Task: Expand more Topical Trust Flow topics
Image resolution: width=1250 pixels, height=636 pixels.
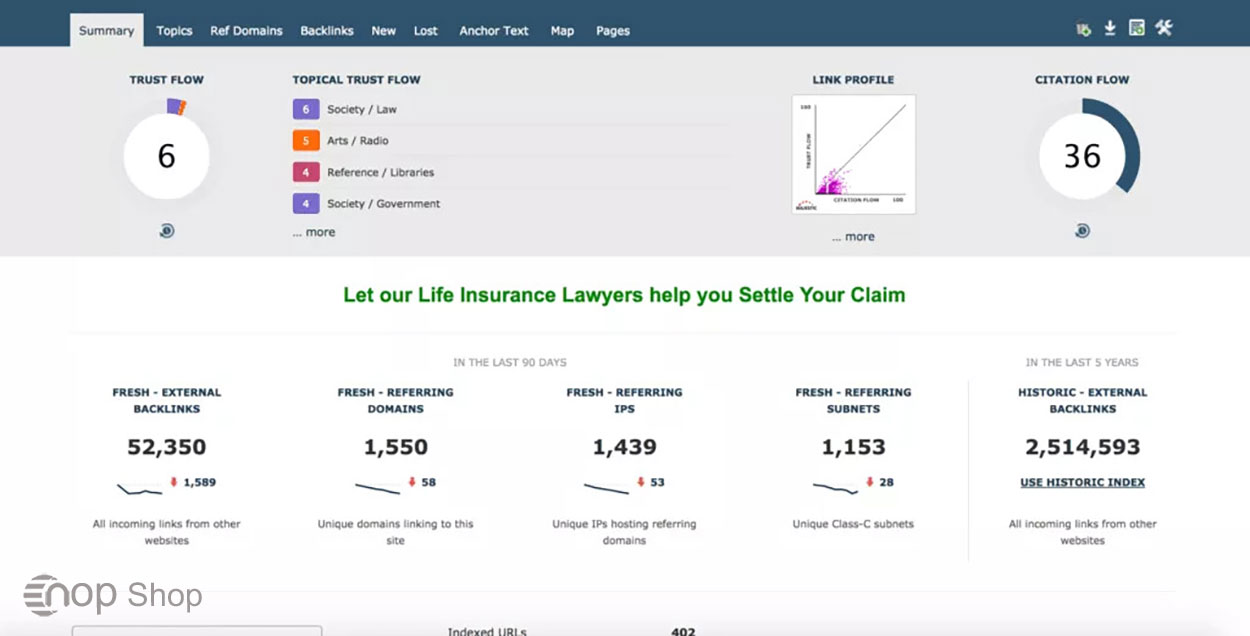Action: [314, 232]
